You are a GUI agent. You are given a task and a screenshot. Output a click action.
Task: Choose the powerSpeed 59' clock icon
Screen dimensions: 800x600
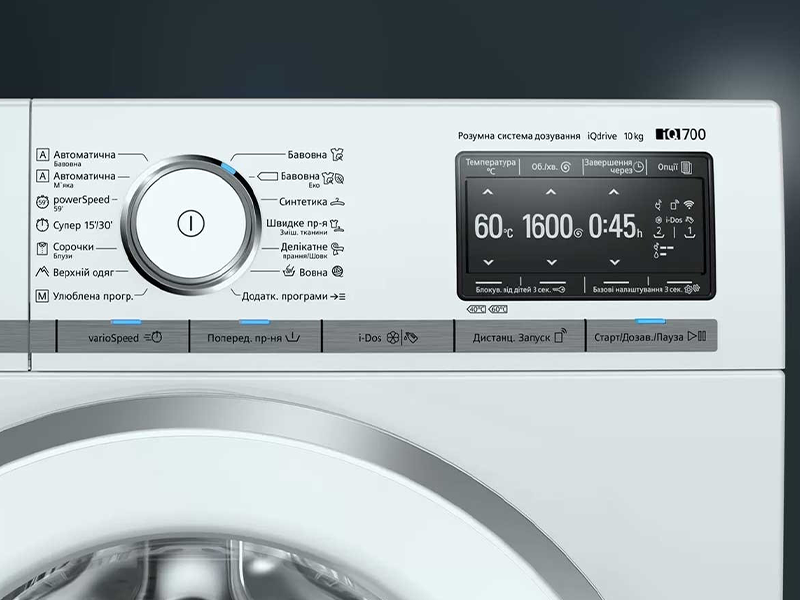tap(42, 202)
